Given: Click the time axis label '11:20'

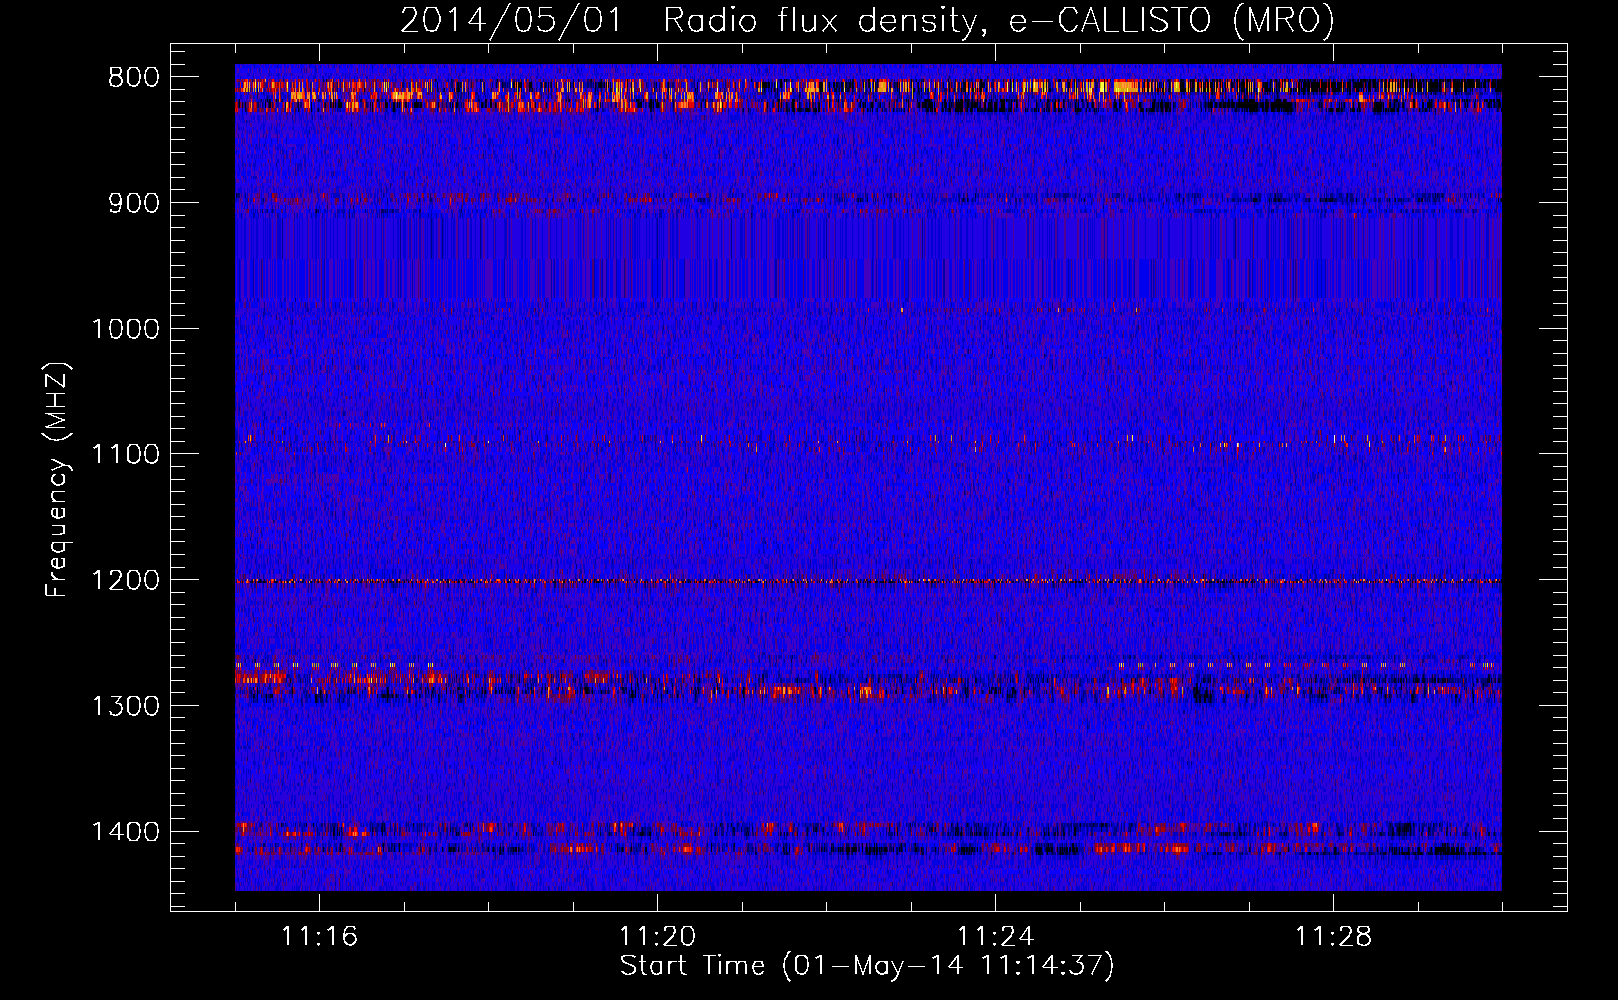Looking at the screenshot, I should [x=657, y=937].
